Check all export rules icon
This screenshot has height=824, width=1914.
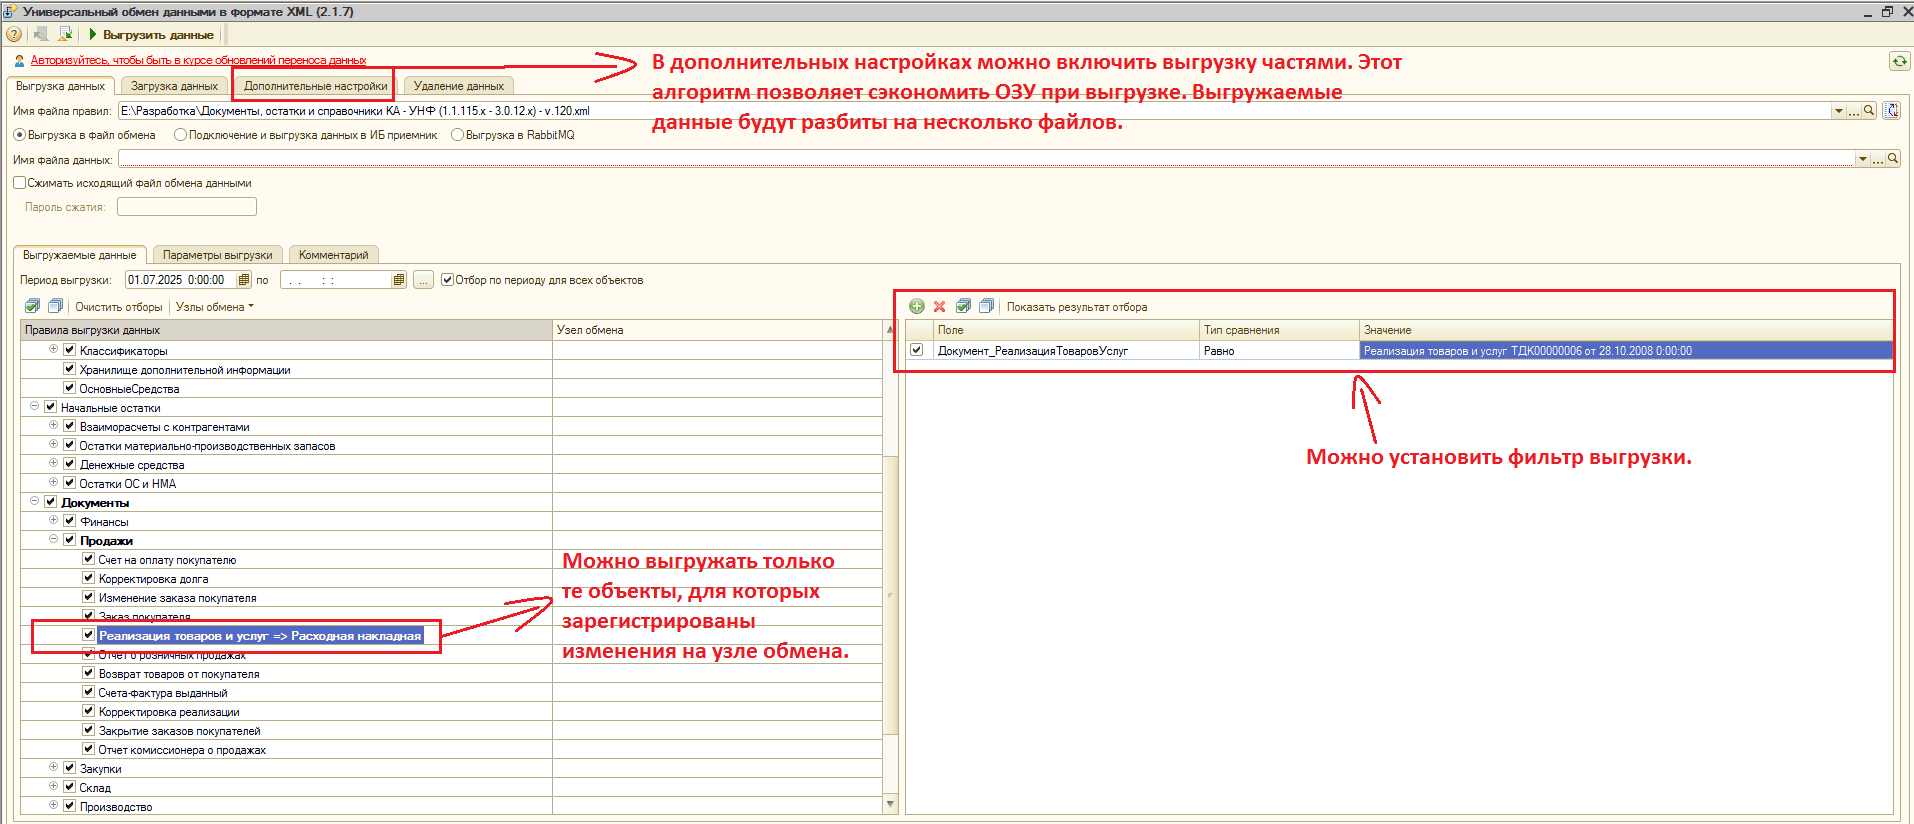pos(33,306)
